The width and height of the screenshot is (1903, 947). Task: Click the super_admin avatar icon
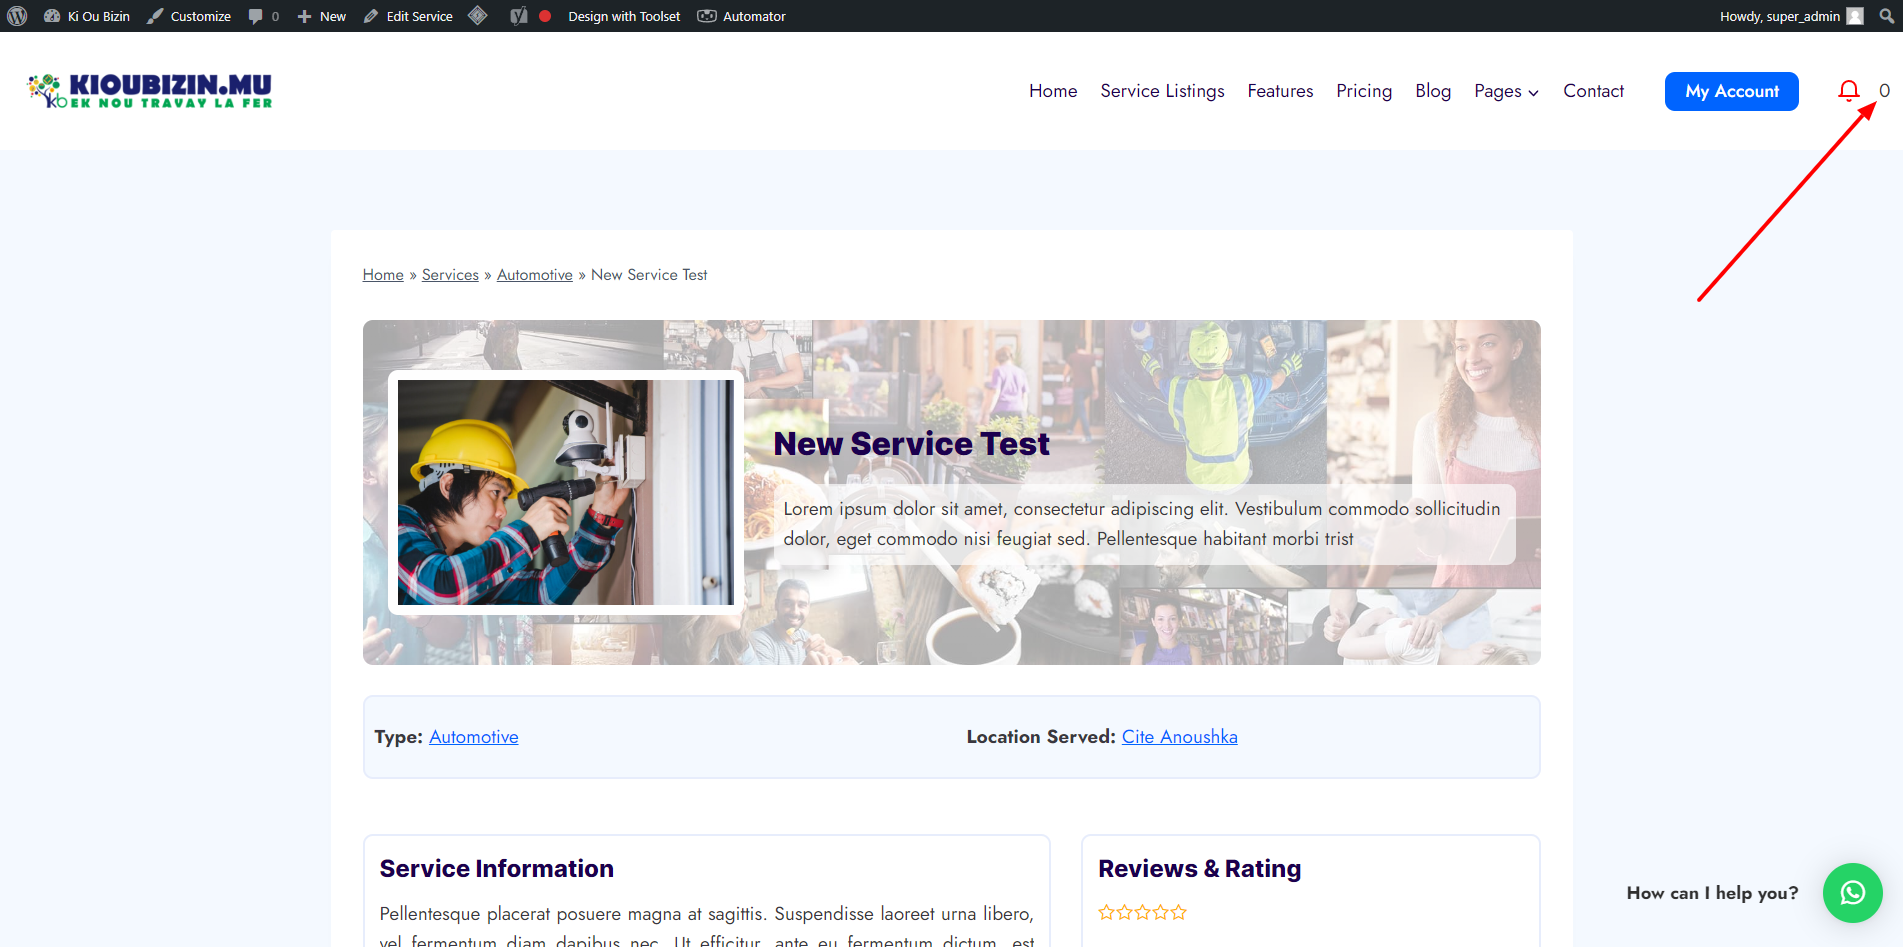1855,16
